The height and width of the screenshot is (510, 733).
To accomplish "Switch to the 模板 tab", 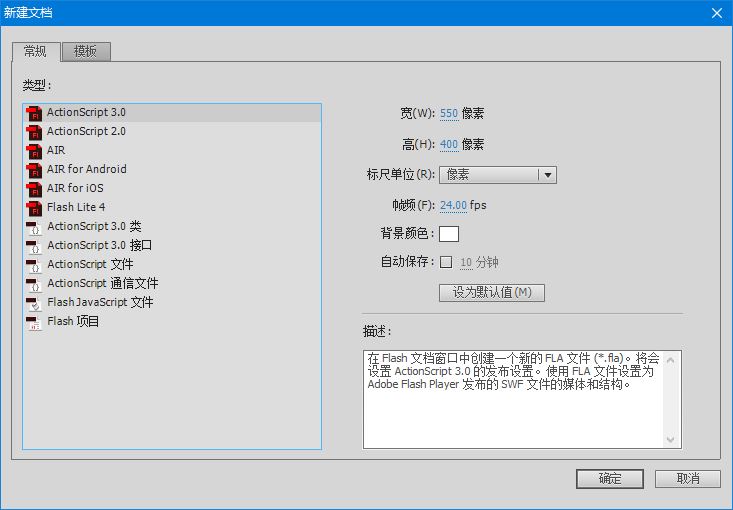I will [85, 51].
